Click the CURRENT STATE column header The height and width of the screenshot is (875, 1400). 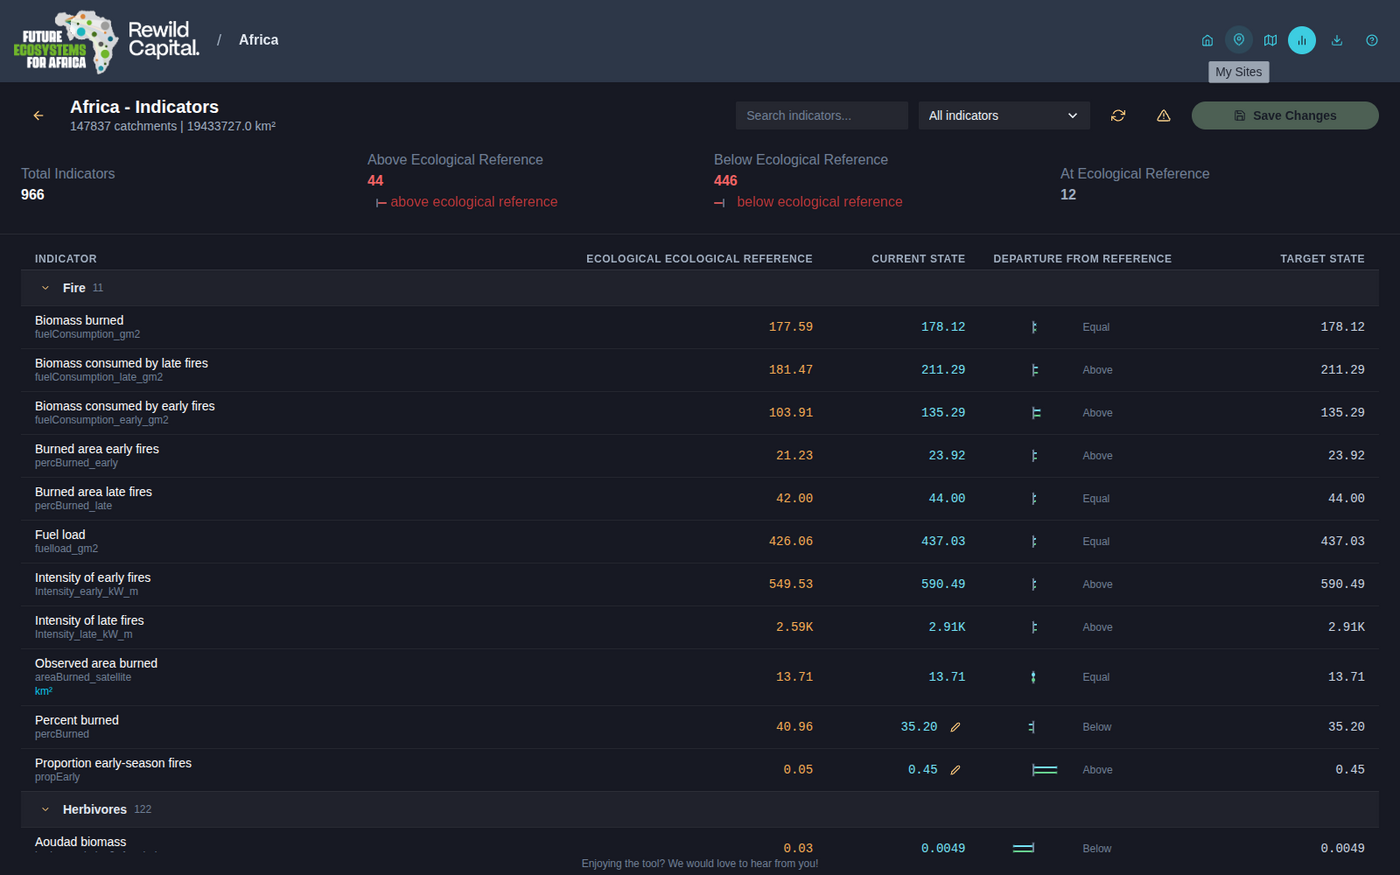(x=918, y=259)
